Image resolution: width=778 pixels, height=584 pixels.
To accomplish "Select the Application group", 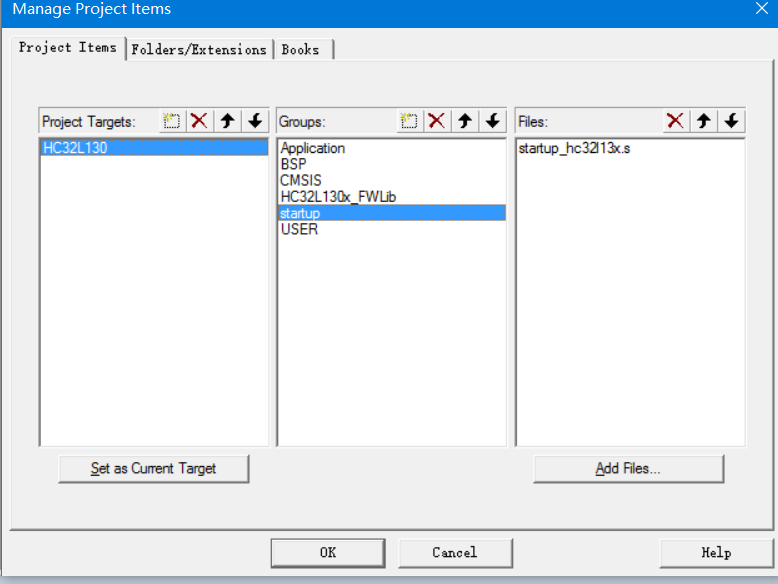I will click(392, 148).
